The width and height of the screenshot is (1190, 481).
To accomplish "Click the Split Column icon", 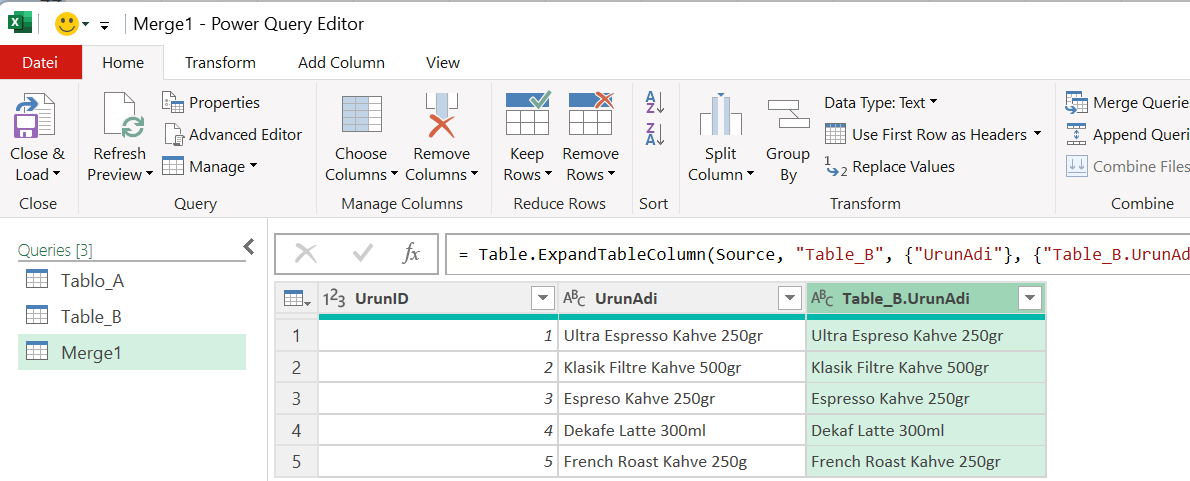I will point(720,116).
